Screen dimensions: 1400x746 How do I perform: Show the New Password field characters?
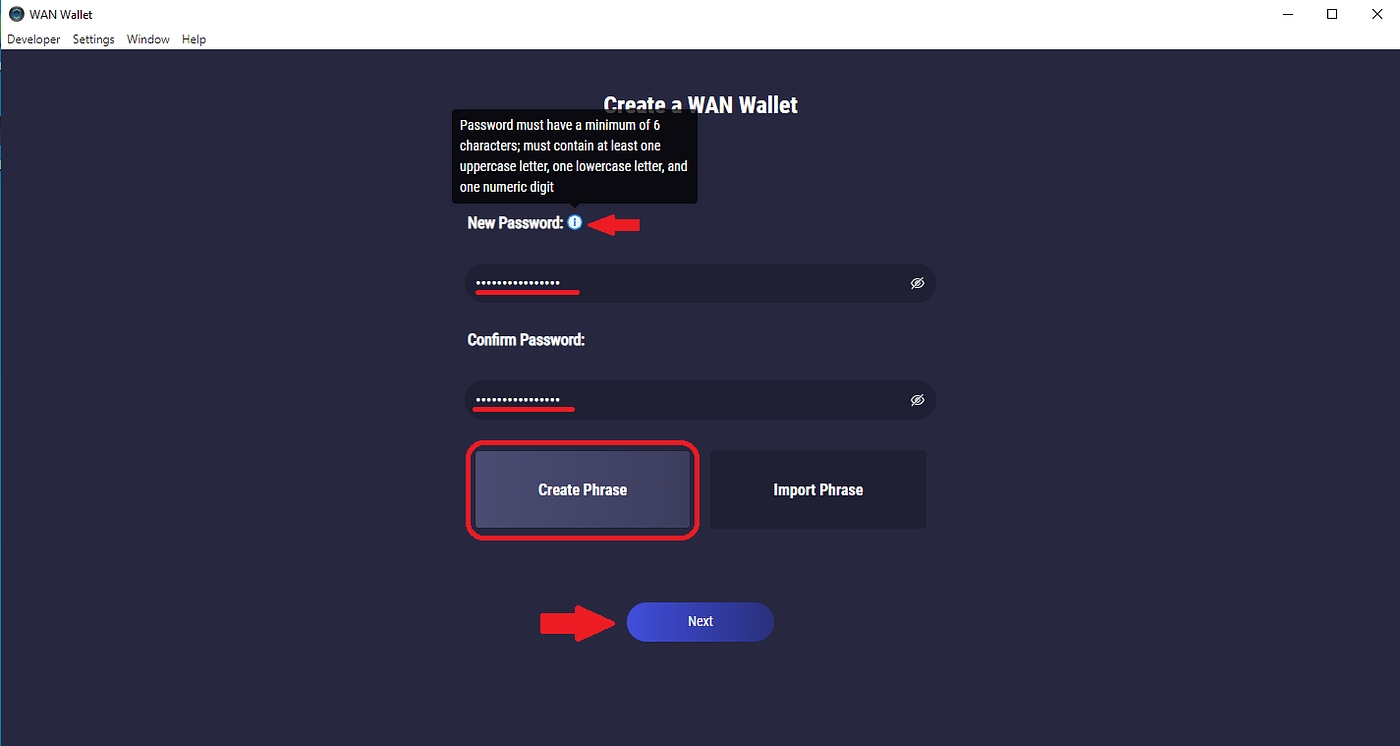(x=917, y=284)
